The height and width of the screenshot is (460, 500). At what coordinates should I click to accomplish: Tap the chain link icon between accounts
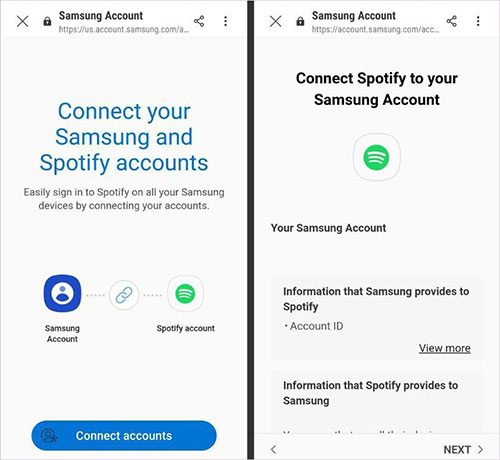124,295
